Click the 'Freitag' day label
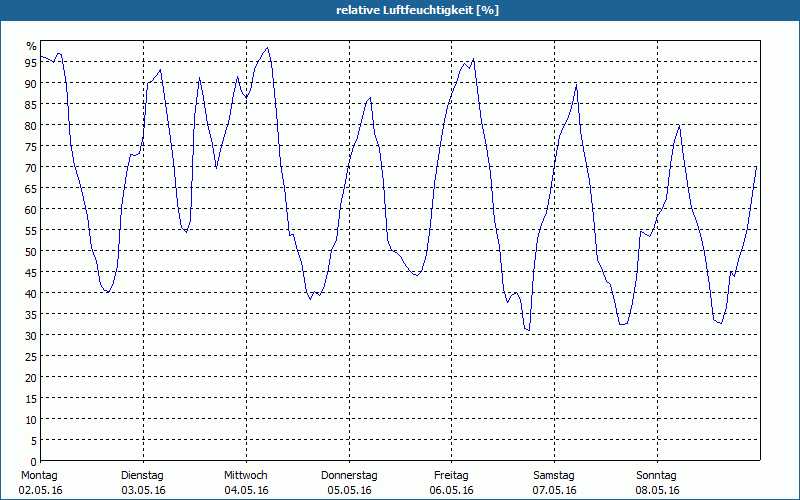Viewport: 800px width, 500px height. (x=452, y=476)
